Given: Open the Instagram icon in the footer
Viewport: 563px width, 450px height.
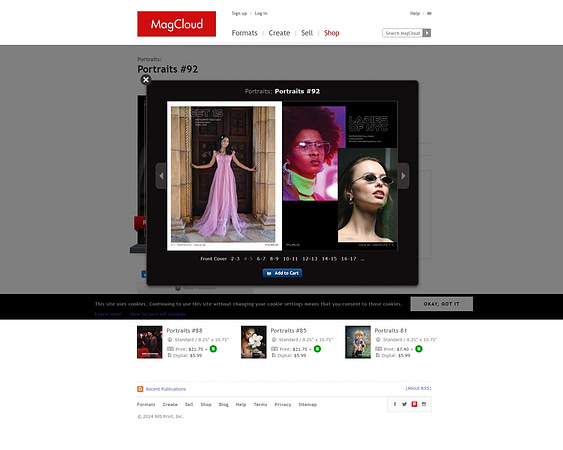Looking at the screenshot, I should (x=424, y=404).
